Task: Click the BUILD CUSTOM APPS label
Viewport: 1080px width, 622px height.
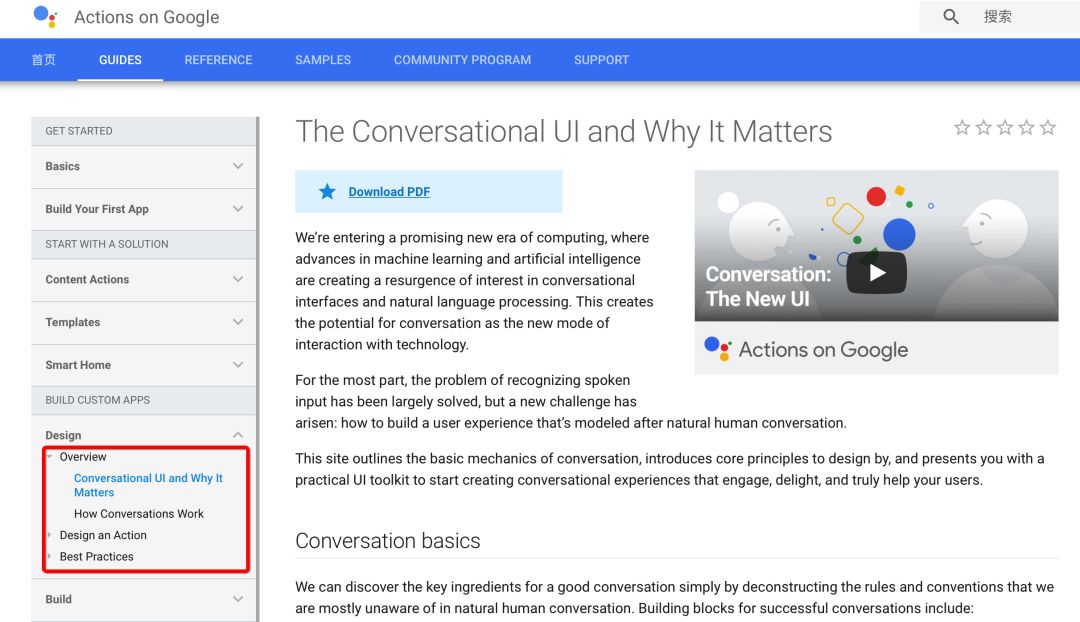Action: [97, 400]
